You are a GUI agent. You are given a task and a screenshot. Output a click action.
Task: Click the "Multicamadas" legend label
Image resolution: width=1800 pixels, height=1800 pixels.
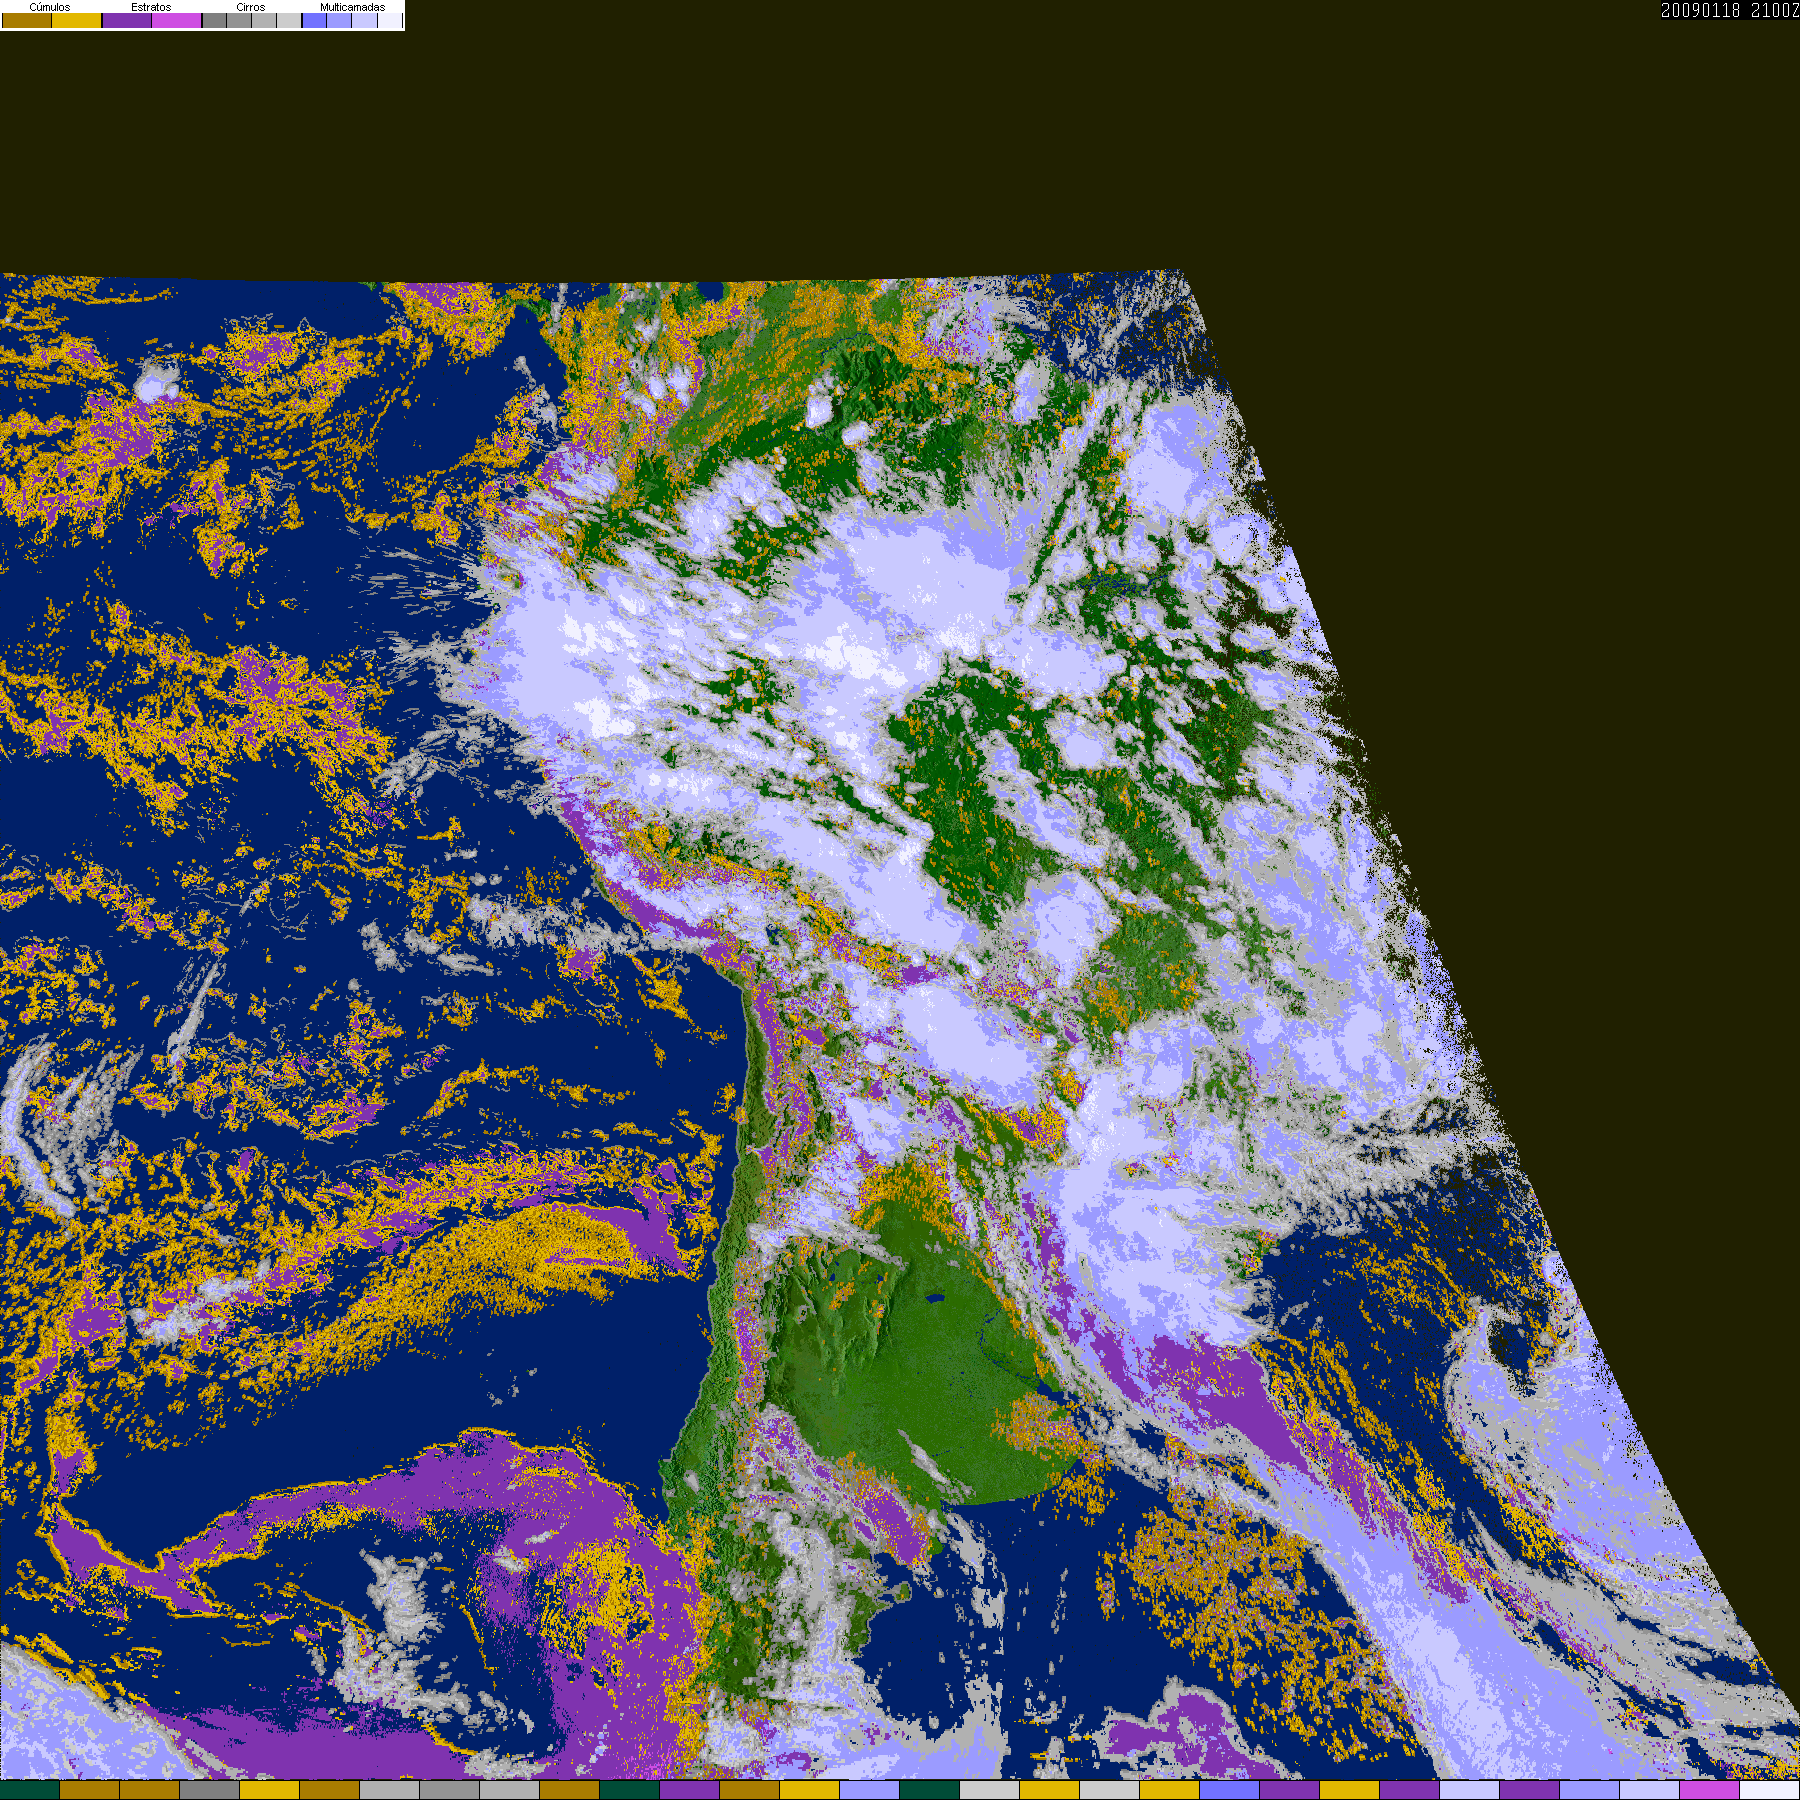click(x=352, y=7)
